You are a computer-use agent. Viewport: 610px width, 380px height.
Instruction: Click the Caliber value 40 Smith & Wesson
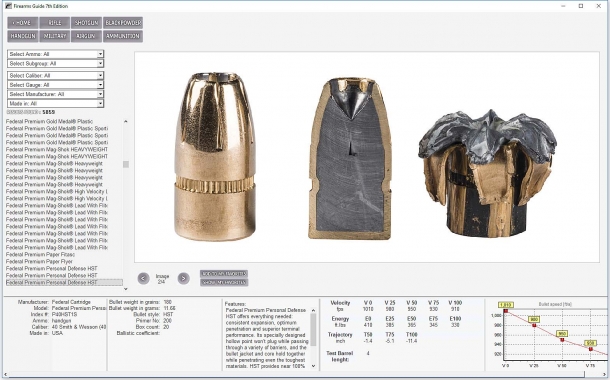(x=79, y=327)
